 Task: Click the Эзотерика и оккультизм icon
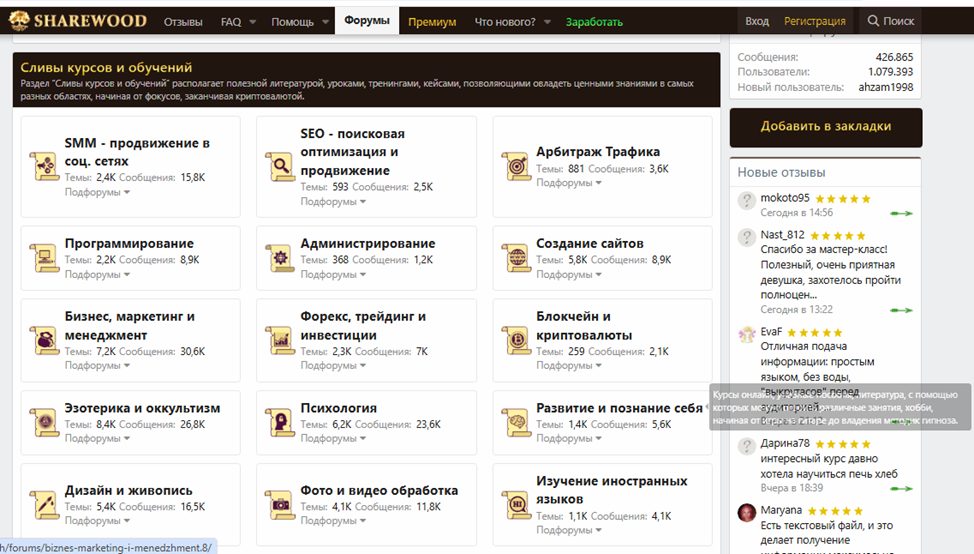pyautogui.click(x=44, y=422)
